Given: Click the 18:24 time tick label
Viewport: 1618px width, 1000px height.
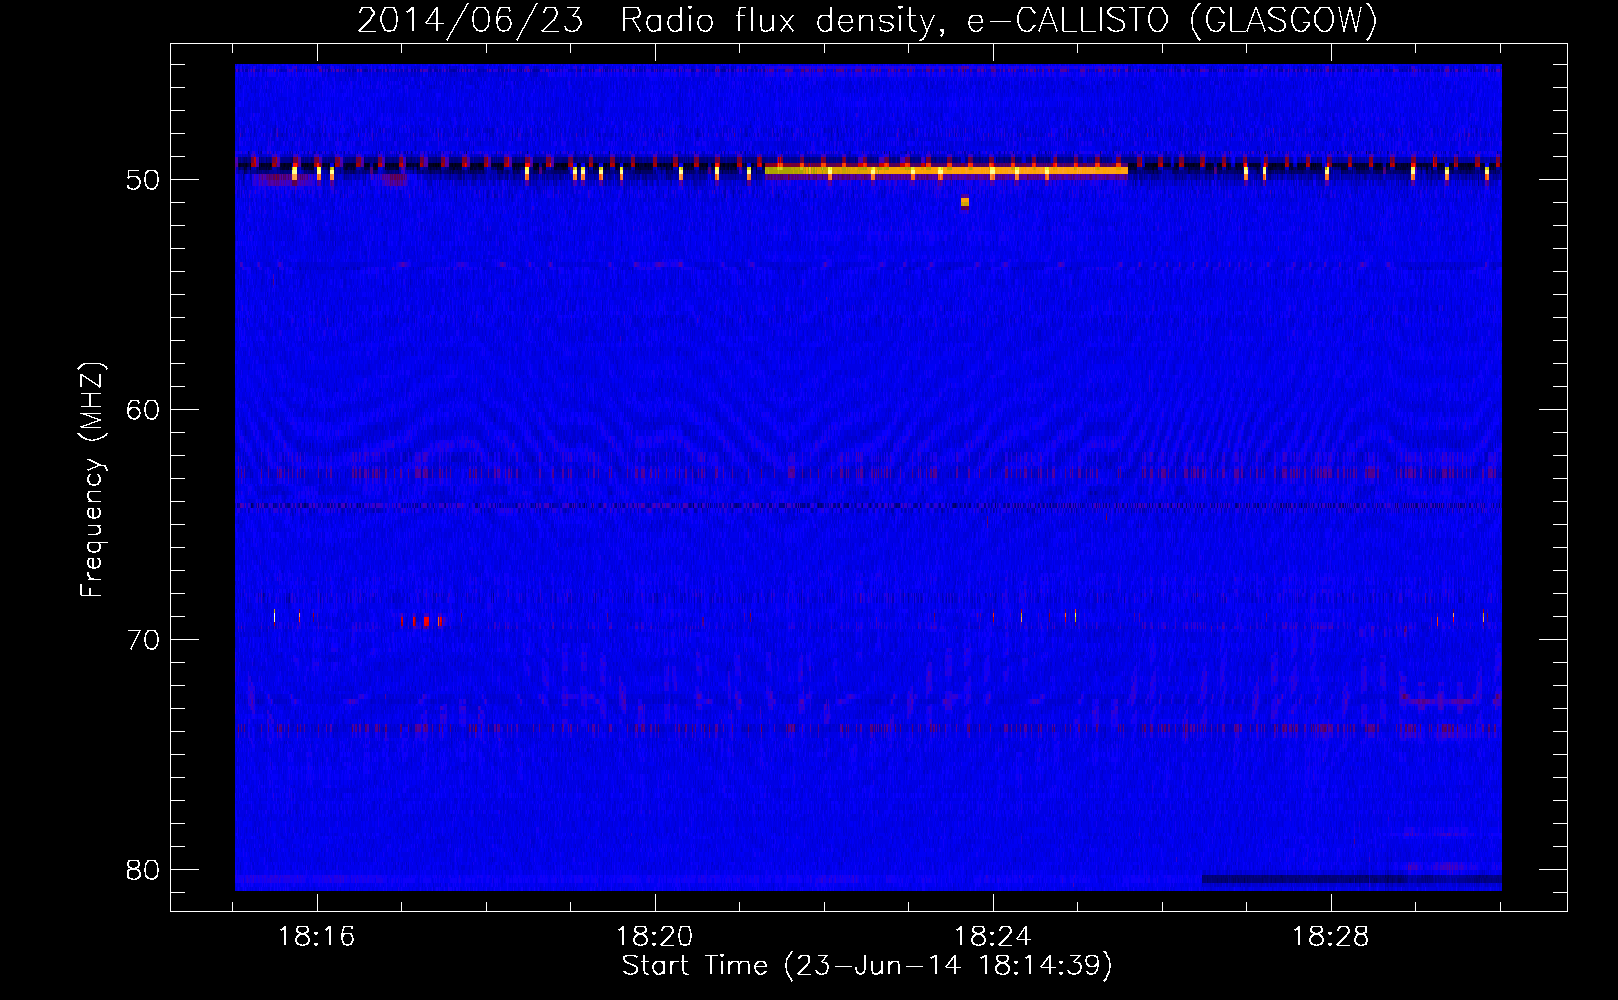Looking at the screenshot, I should (x=993, y=937).
